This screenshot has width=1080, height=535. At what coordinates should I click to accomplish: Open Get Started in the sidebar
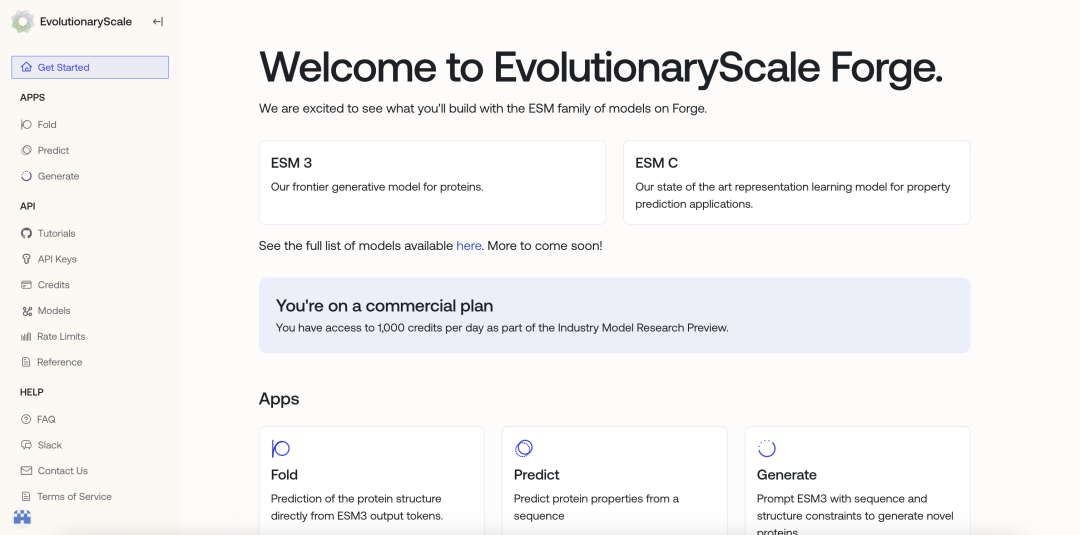pos(90,67)
